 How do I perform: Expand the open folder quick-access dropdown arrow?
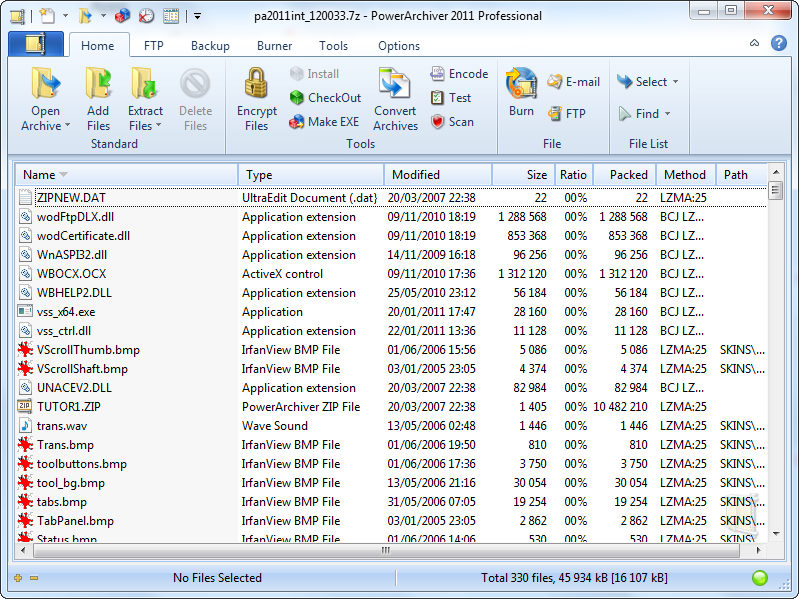(103, 16)
